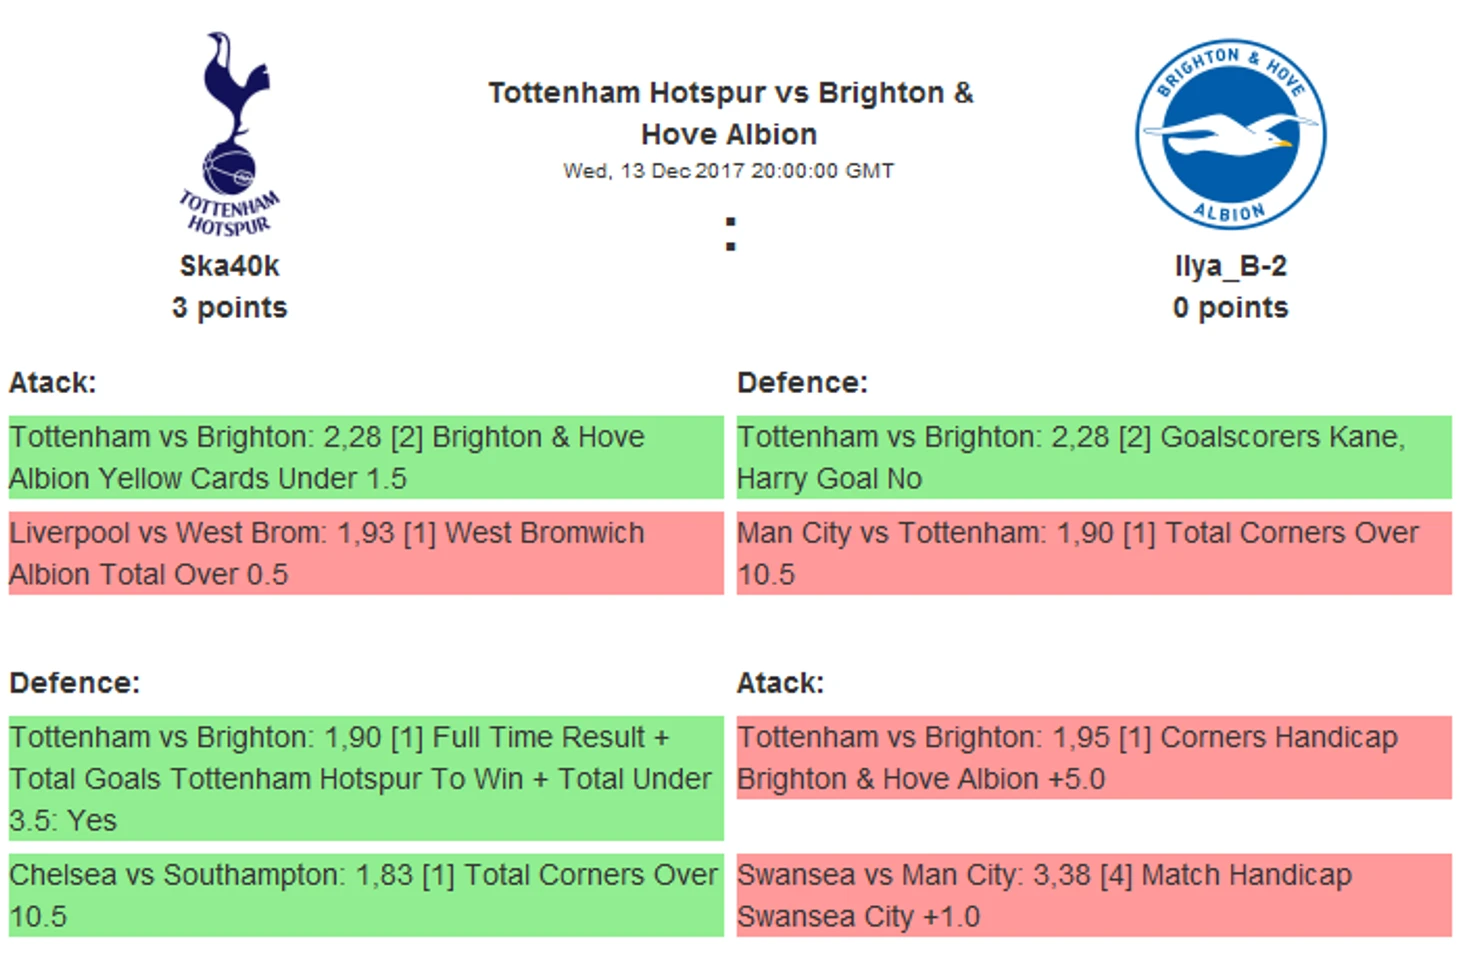Click the left Defence section heading
Image resolution: width=1460 pixels, height=959 pixels.
click(75, 683)
